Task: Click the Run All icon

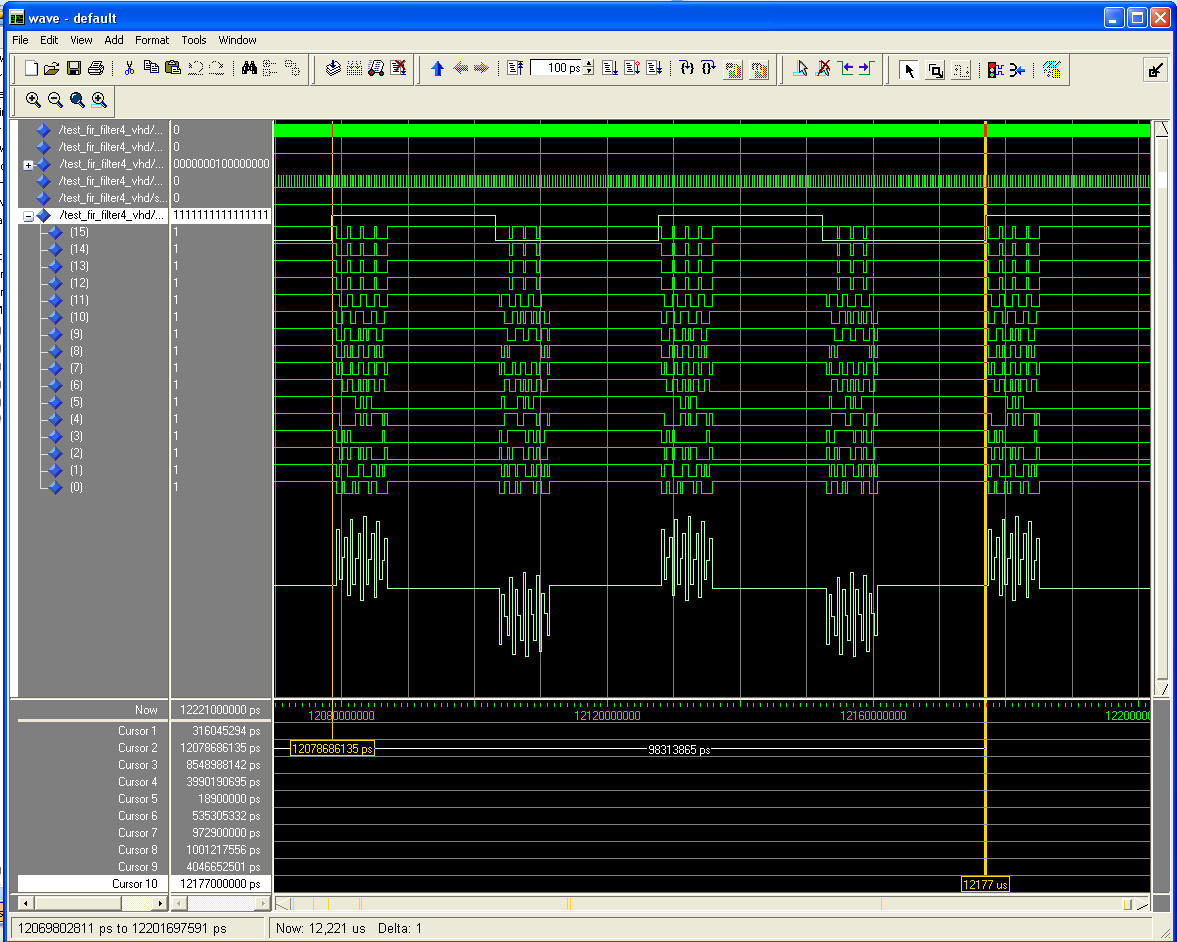Action: click(655, 69)
